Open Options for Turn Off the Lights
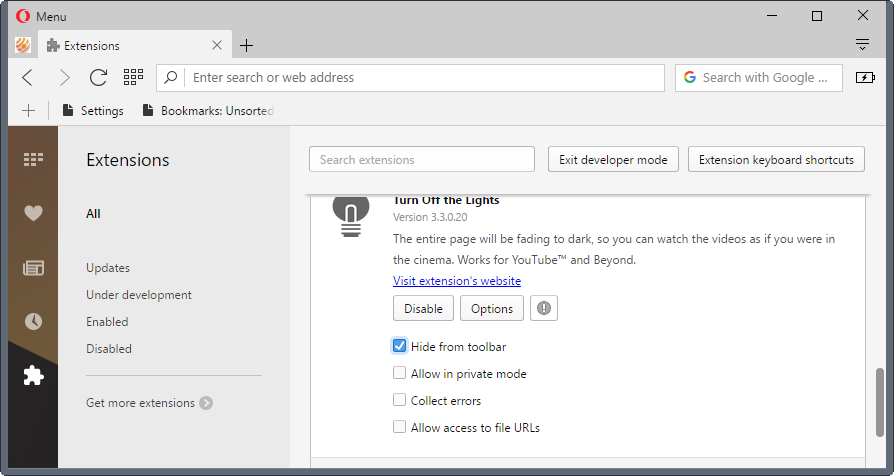Viewport: 894px width, 476px height. (491, 308)
